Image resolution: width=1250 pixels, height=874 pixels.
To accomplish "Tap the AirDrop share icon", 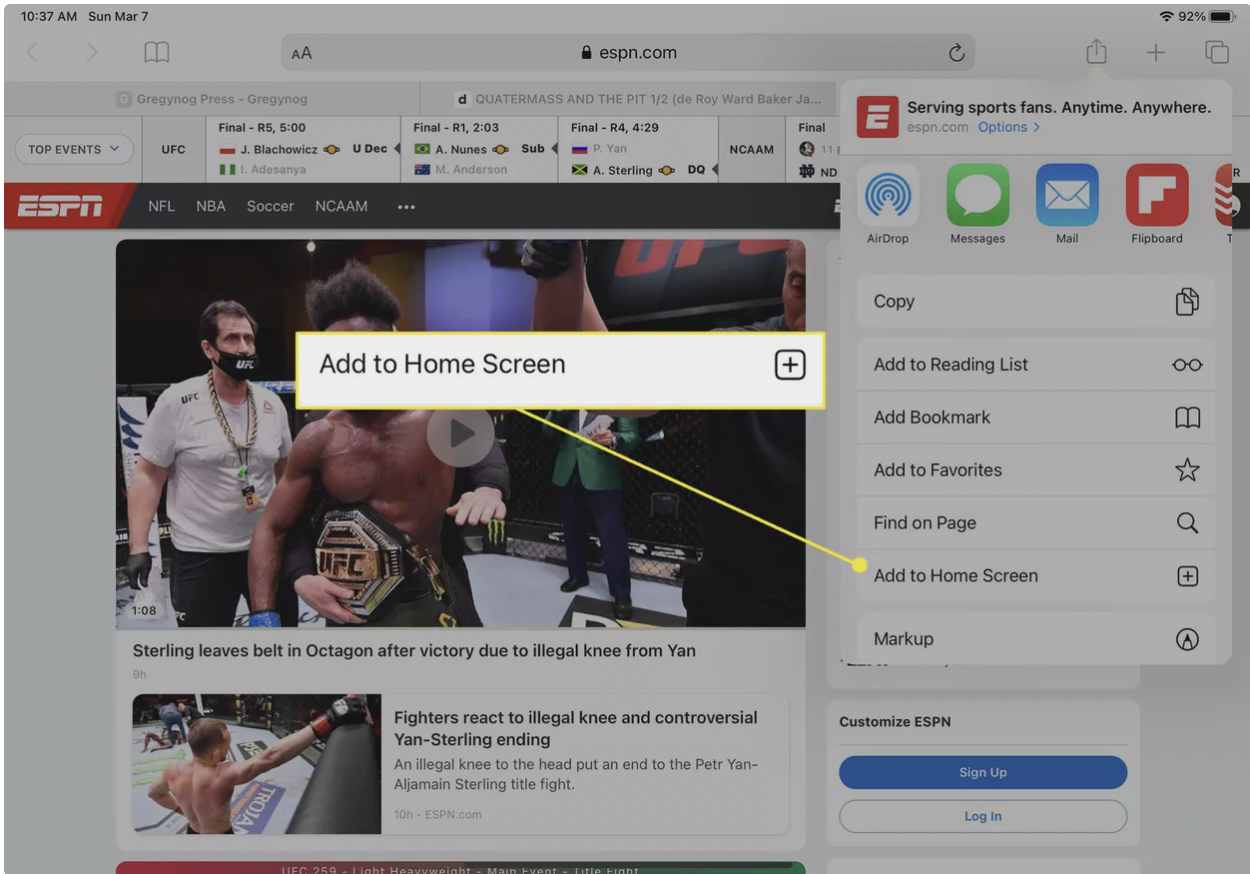I will (x=887, y=195).
